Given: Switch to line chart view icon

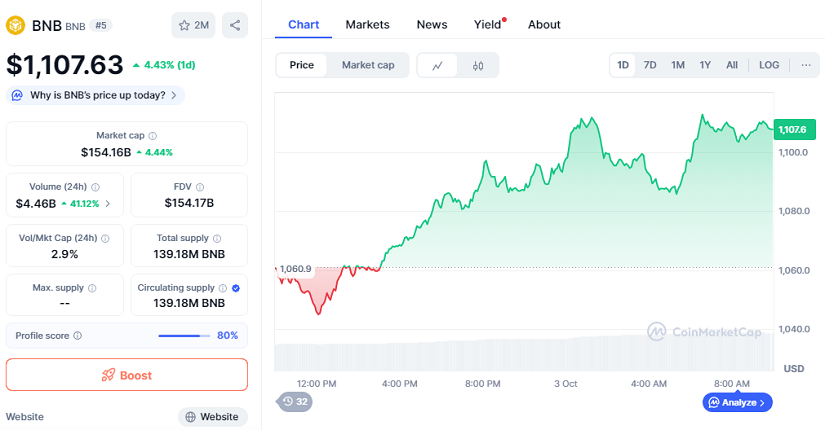Looking at the screenshot, I should 438,65.
